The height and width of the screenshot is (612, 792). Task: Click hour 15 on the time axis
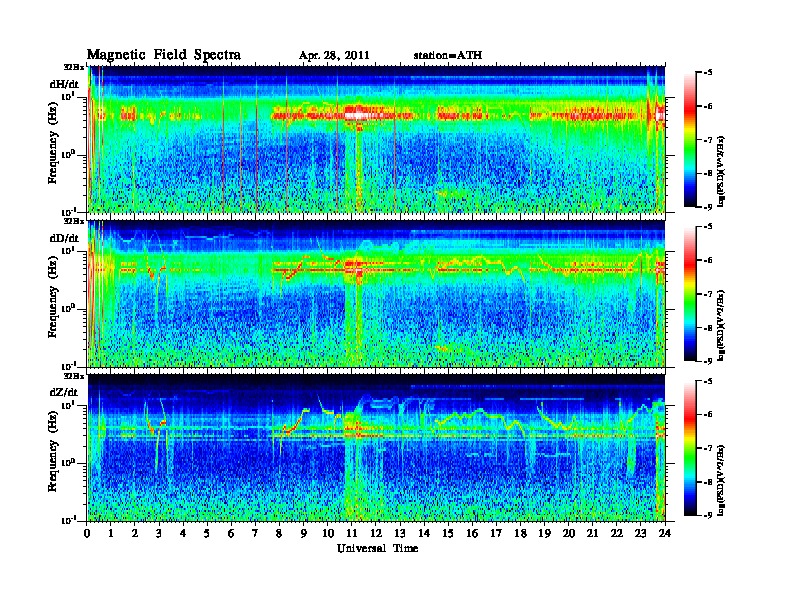448,533
